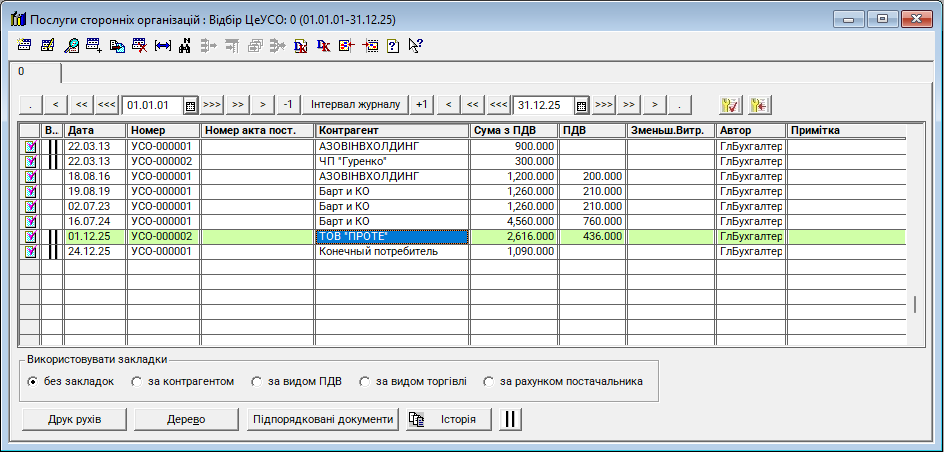Click the magnifier view document icon
Viewport: 944px width, 452px height.
[72, 45]
